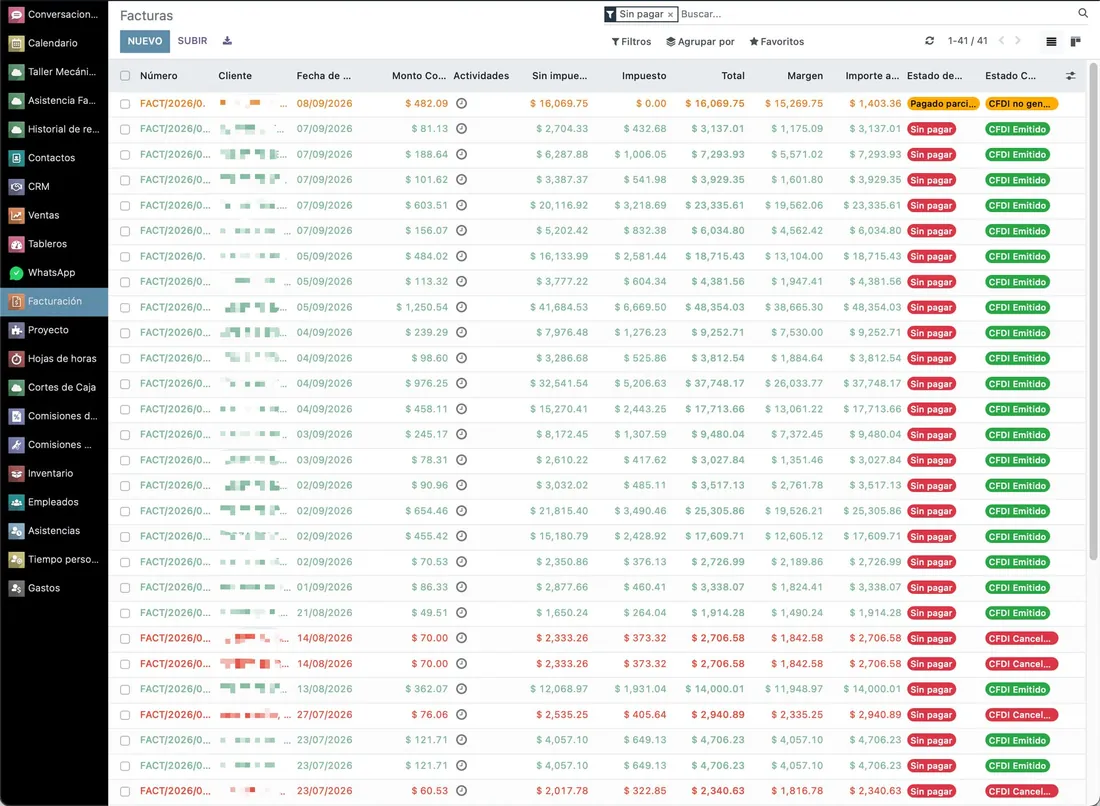This screenshot has width=1100, height=806.
Task: Open Cortes de Caja in sidebar
Action: pos(54,387)
